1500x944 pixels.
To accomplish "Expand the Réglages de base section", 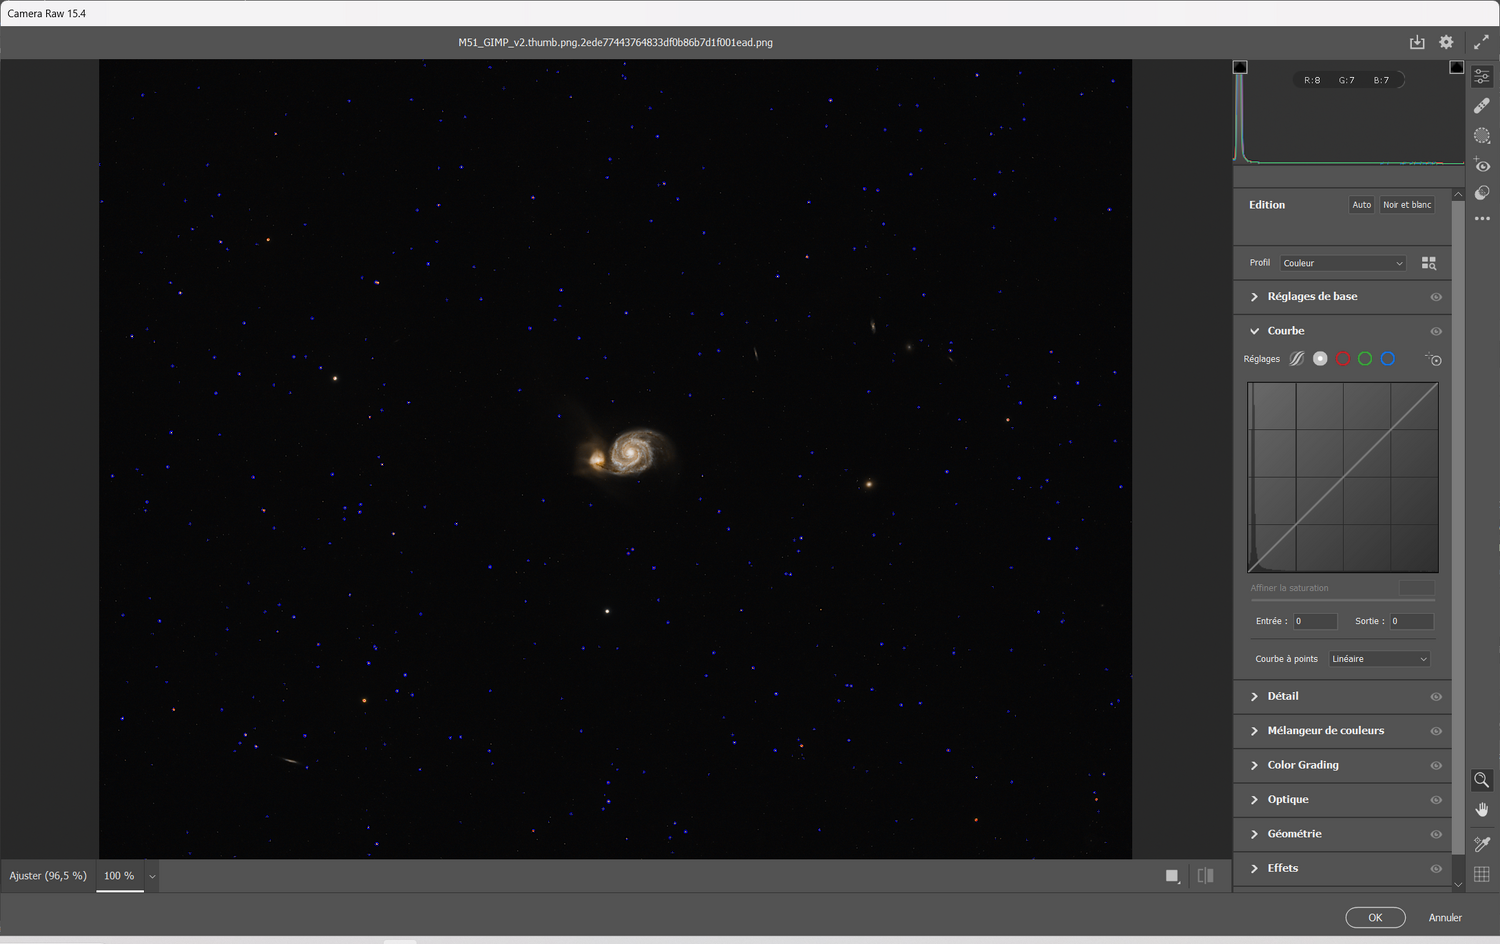I will (x=1254, y=297).
